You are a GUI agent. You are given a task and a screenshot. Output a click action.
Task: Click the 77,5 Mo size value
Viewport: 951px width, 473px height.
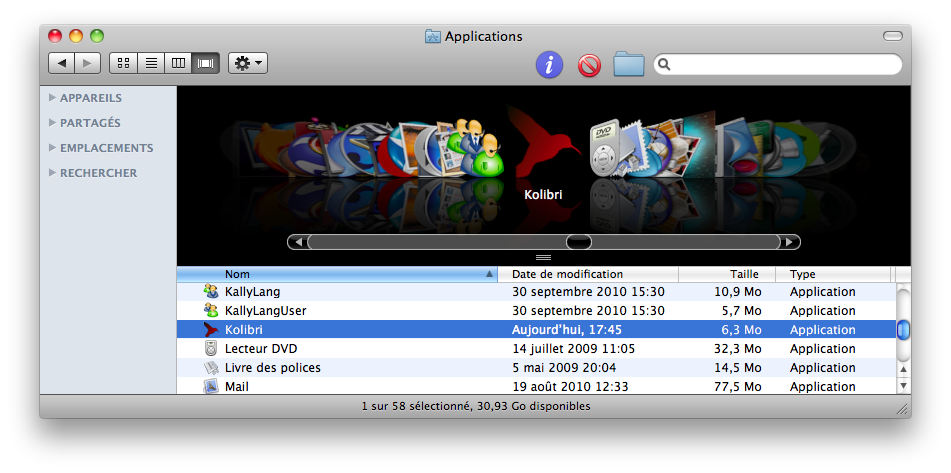coord(737,386)
